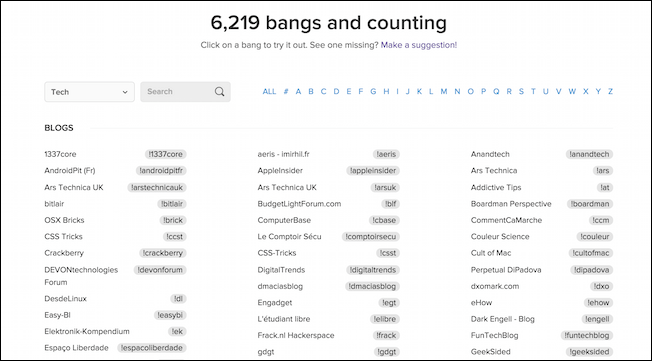Filter bangs by letter C
The width and height of the screenshot is (652, 361).
point(323,91)
